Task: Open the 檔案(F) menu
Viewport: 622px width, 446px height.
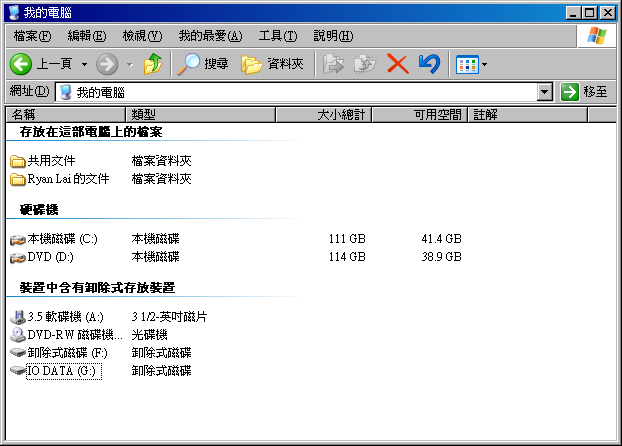Action: click(32, 36)
